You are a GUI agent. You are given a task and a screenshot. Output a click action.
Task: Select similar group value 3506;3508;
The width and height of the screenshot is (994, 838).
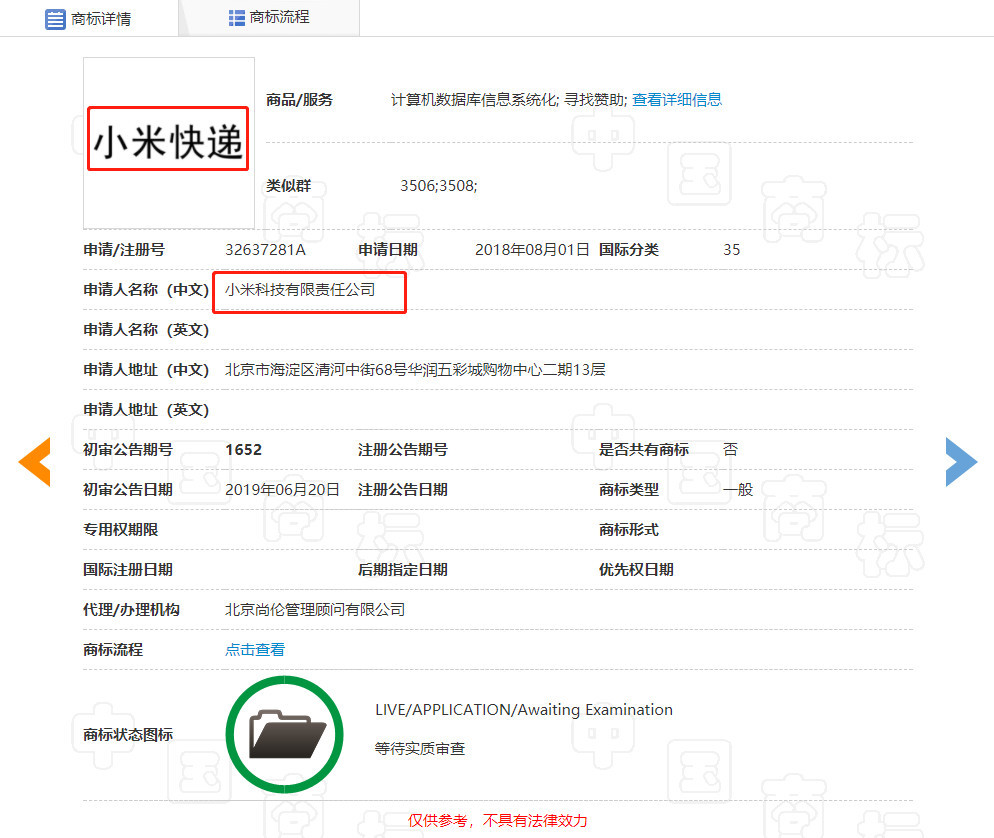click(x=439, y=186)
